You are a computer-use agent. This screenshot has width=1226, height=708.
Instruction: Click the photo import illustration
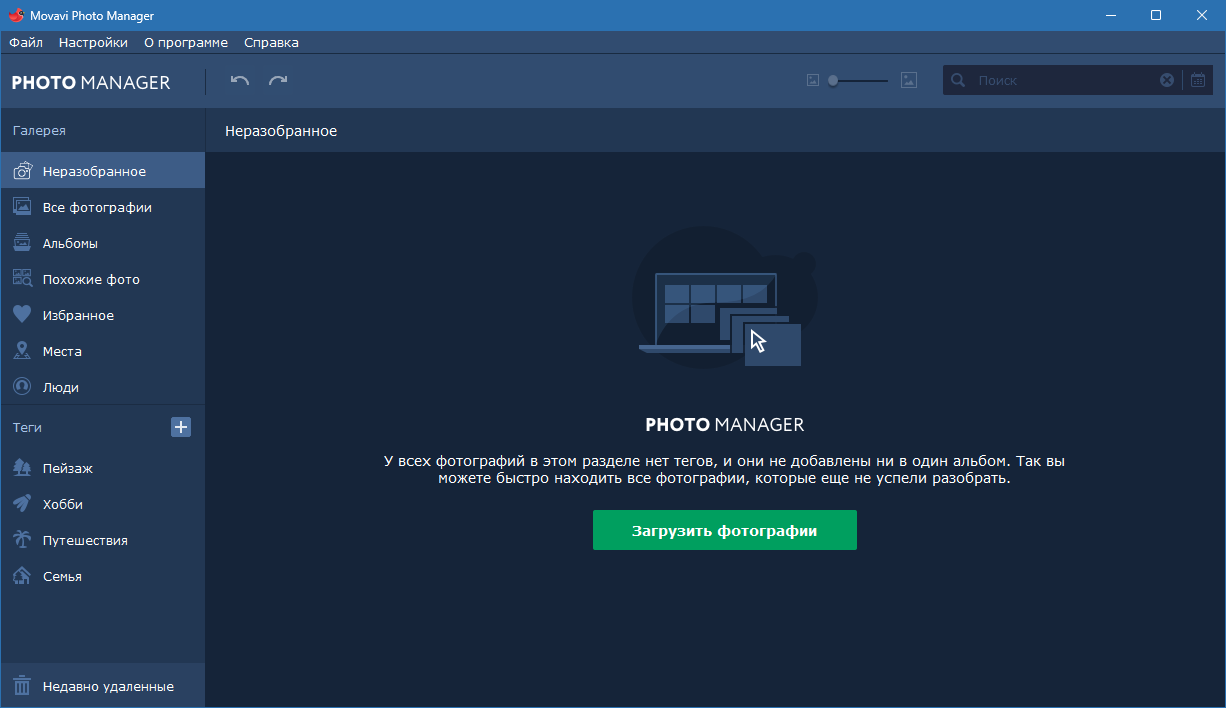pos(725,298)
